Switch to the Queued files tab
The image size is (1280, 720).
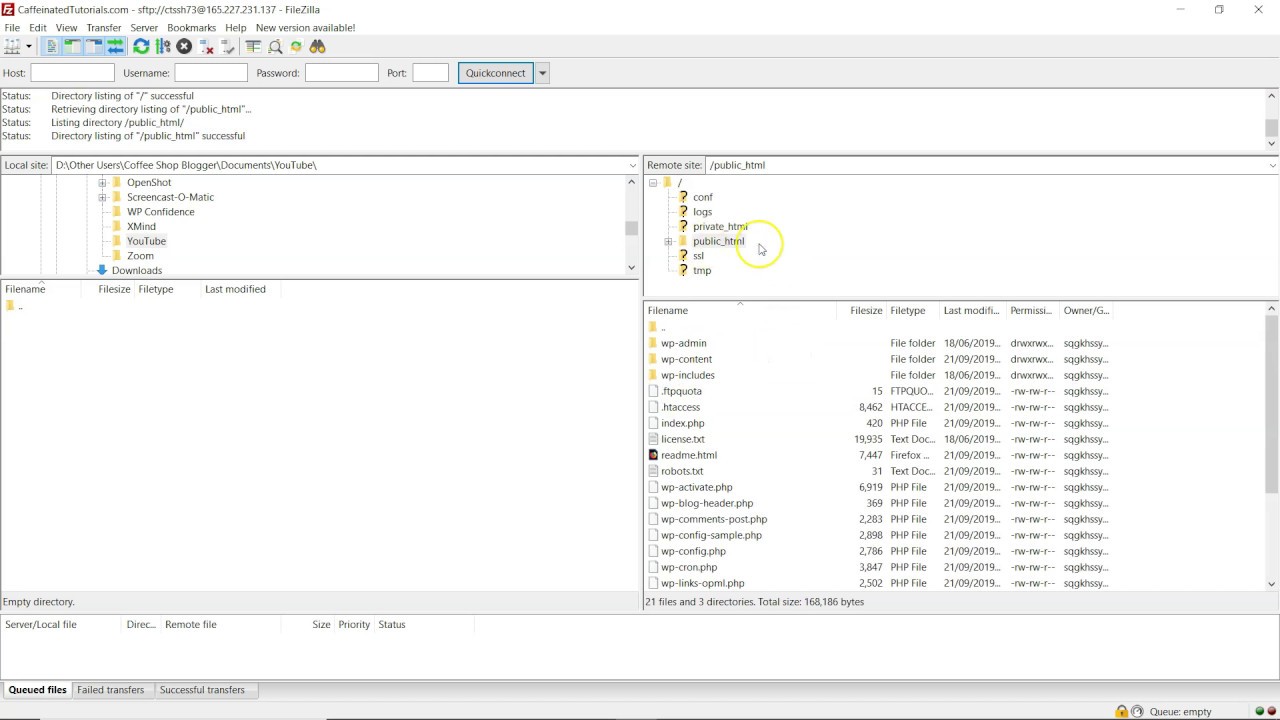coord(37,690)
